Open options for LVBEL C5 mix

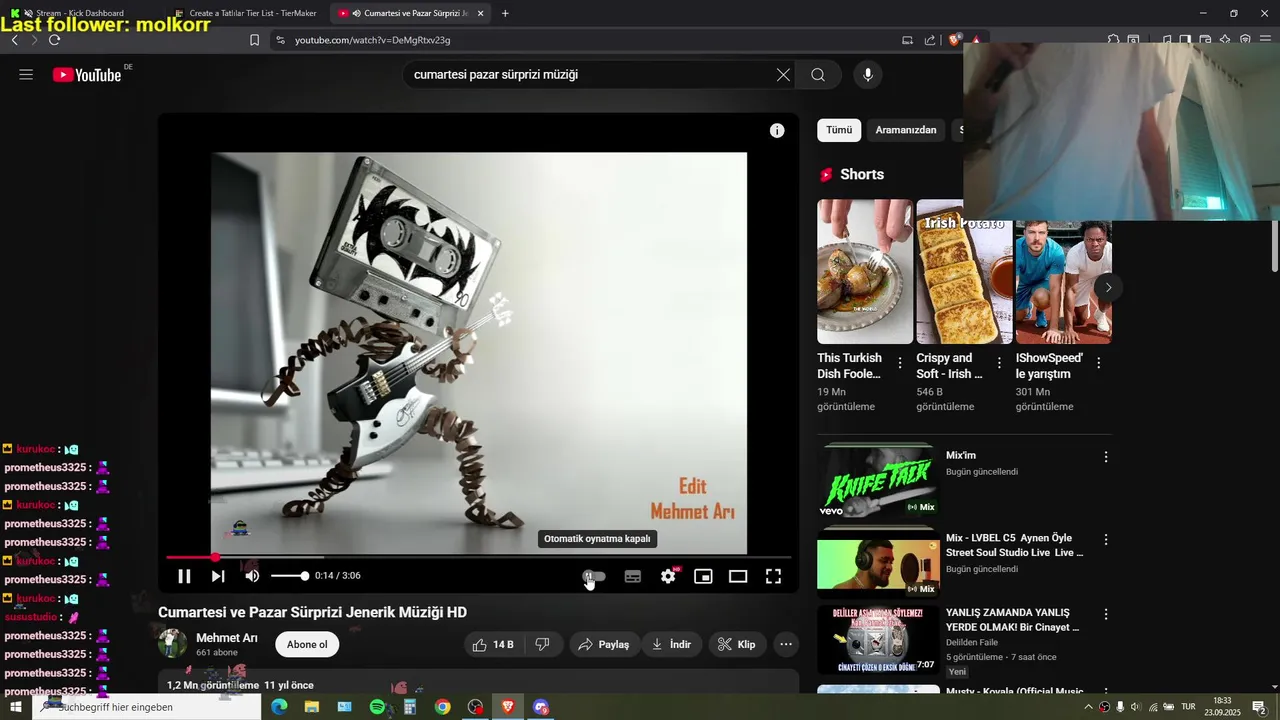pyautogui.click(x=1106, y=540)
